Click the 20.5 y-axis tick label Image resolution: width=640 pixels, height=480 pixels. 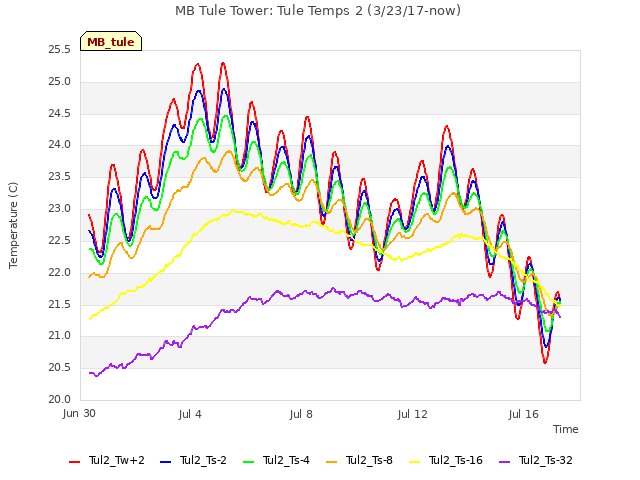59,368
